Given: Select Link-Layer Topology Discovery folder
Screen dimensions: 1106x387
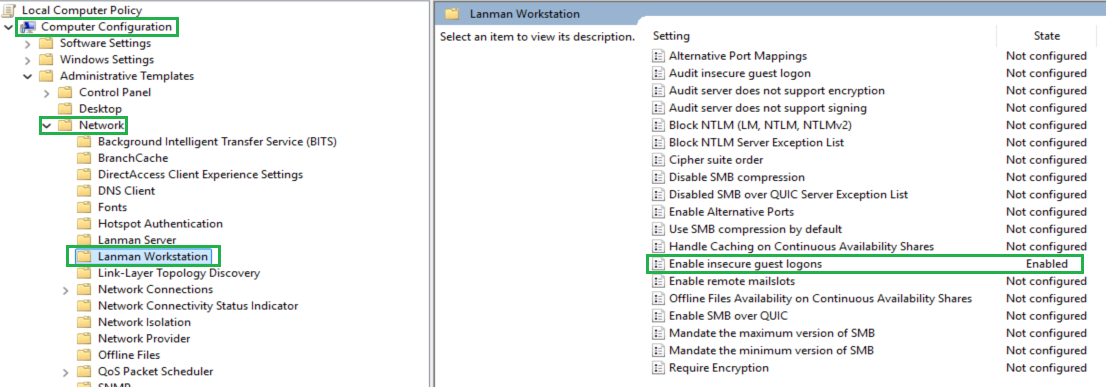Looking at the screenshot, I should [x=179, y=273].
